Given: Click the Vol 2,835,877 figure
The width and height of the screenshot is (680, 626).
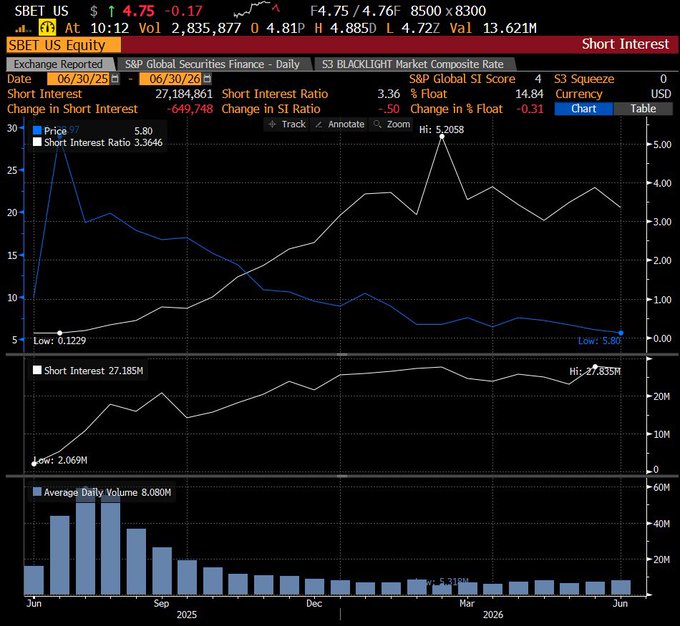Looking at the screenshot, I should 206,29.
